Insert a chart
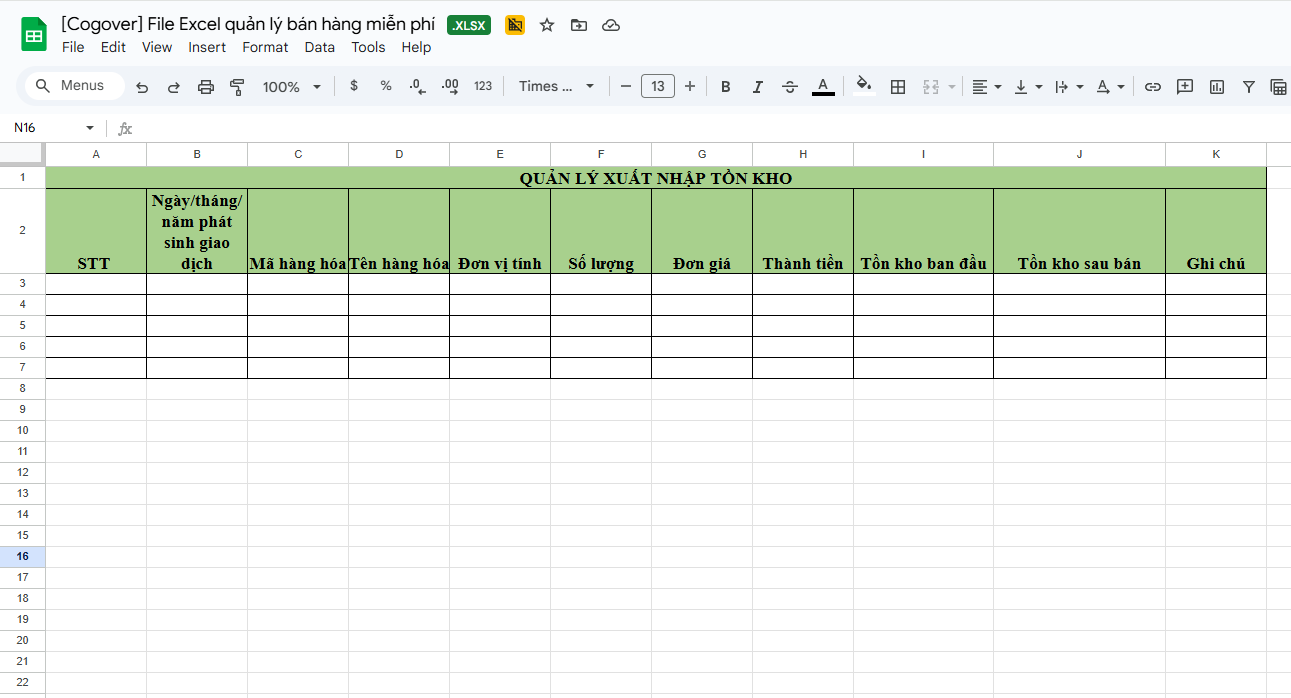Image resolution: width=1291 pixels, height=698 pixels. pos(1217,87)
